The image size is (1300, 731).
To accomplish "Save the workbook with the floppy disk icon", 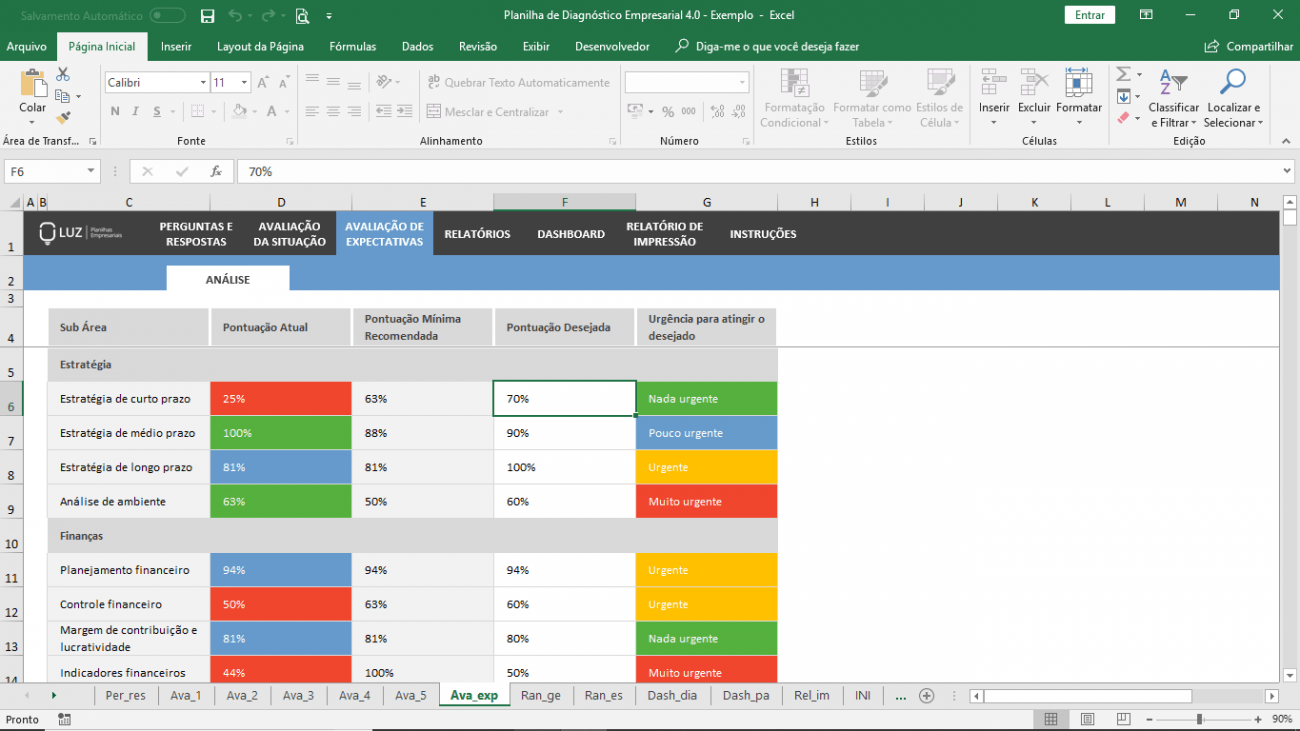I will coord(207,15).
